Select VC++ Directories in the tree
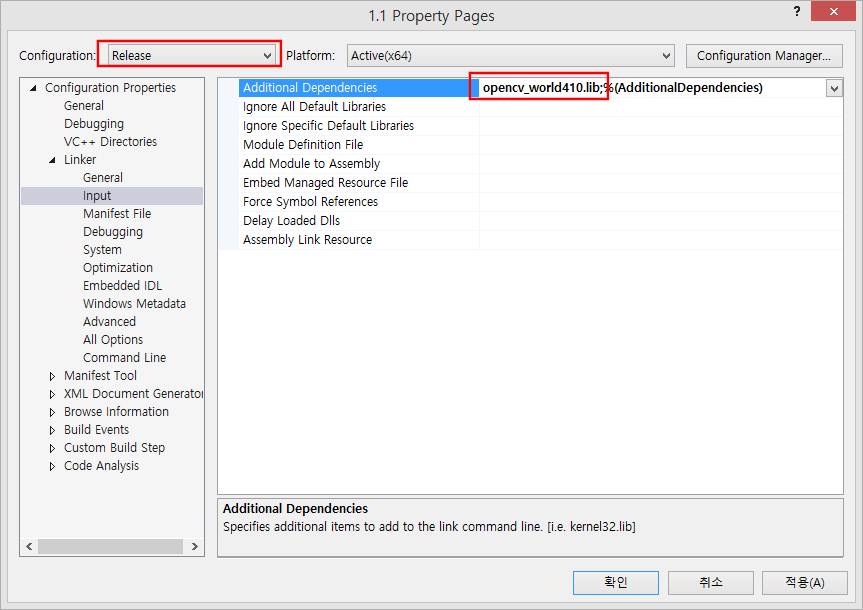Image resolution: width=863 pixels, height=610 pixels. [x=110, y=142]
